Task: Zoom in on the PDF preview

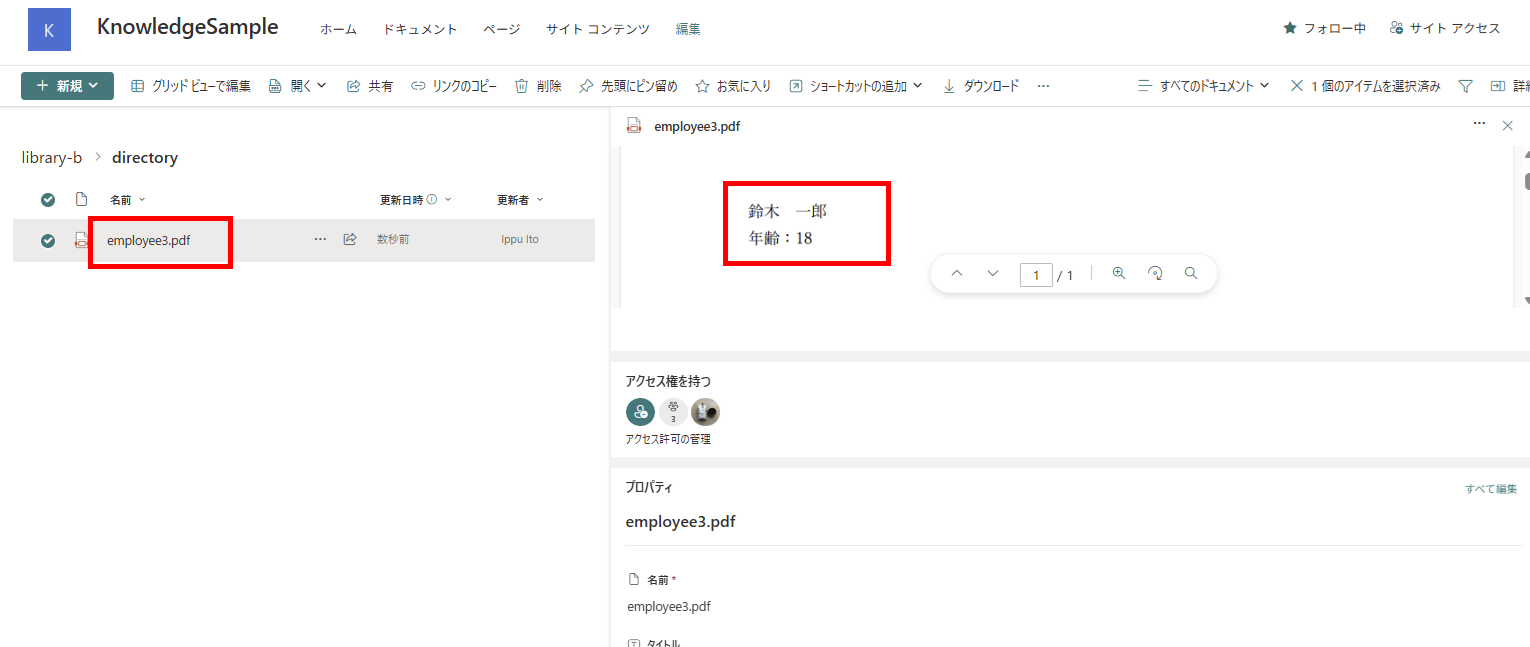Action: (x=1119, y=272)
